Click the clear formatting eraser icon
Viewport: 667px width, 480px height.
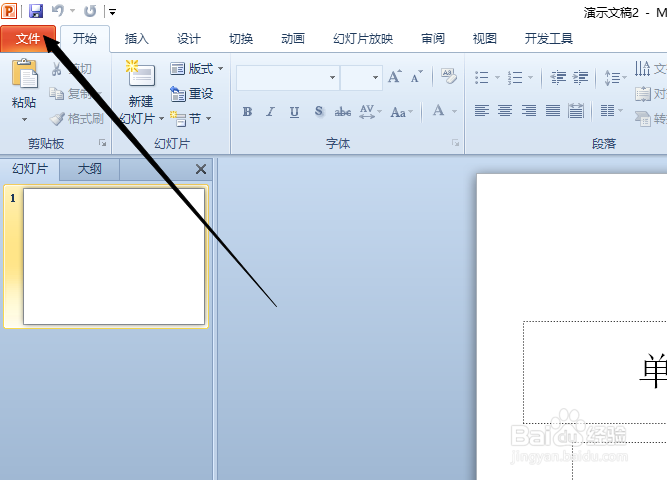pyautogui.click(x=448, y=77)
